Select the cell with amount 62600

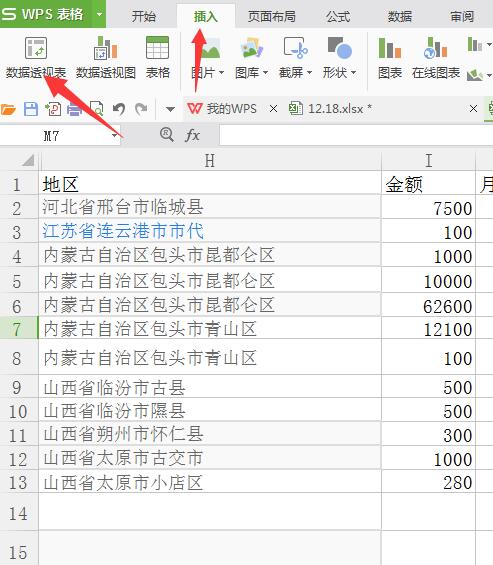[x=428, y=306]
